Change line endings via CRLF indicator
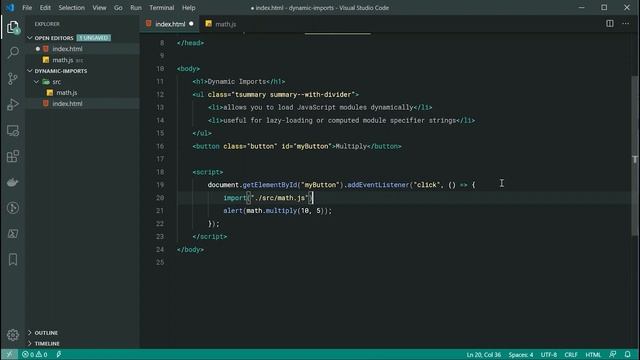This screenshot has height=360, width=640. (571, 355)
